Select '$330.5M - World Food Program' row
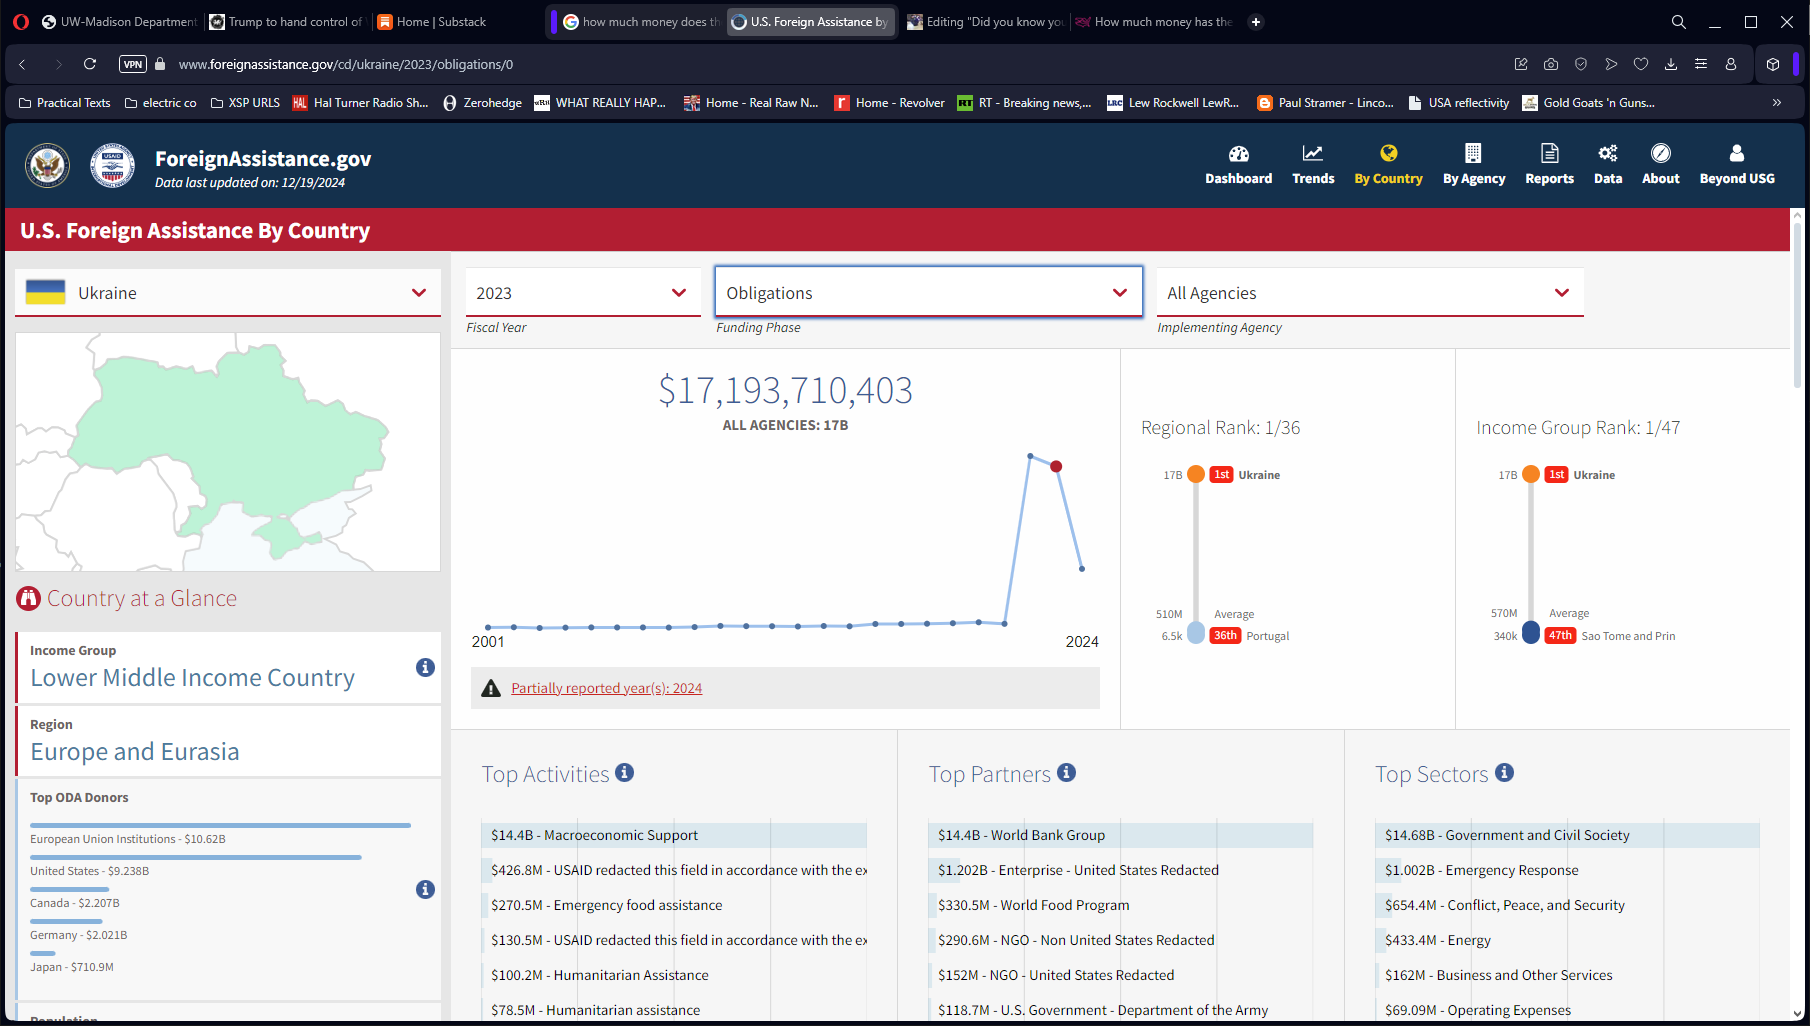The width and height of the screenshot is (1810, 1026). (1120, 905)
